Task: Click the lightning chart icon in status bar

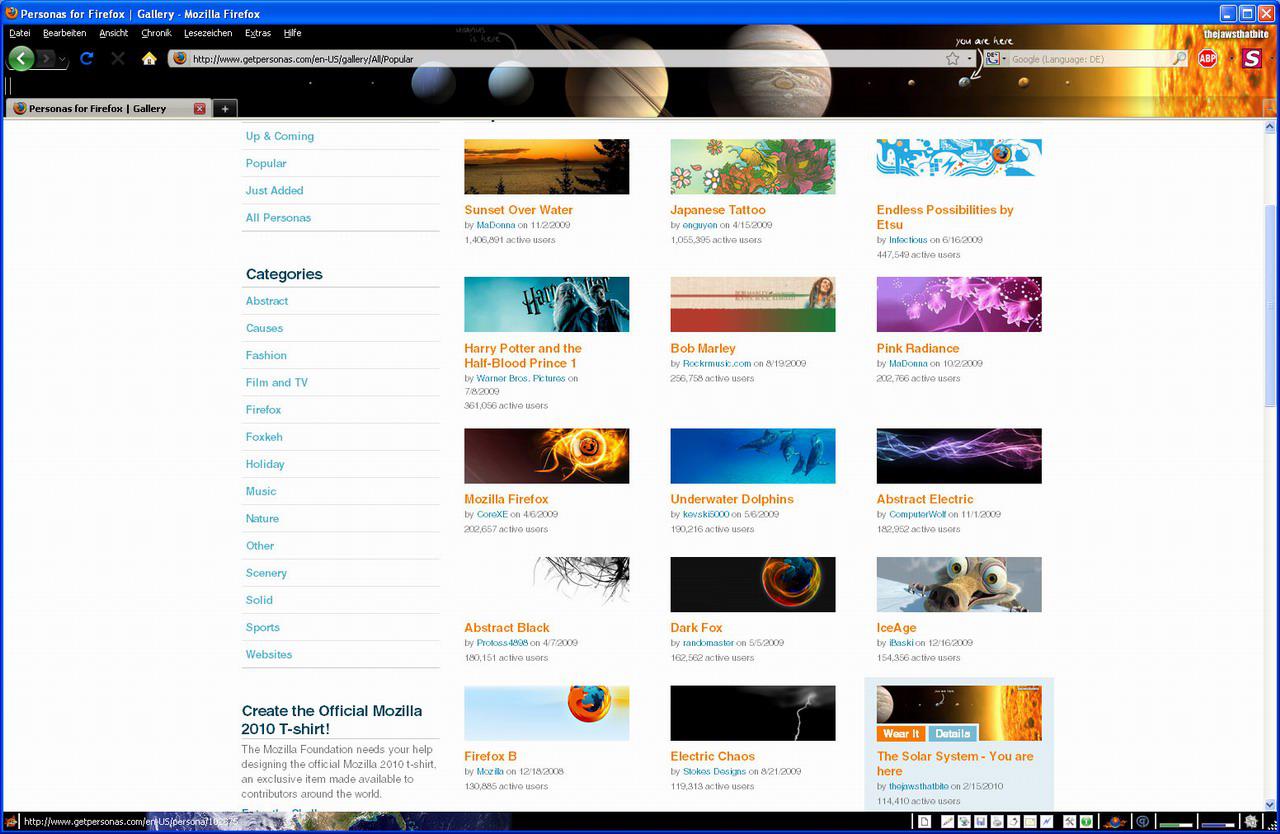Action: click(1046, 822)
